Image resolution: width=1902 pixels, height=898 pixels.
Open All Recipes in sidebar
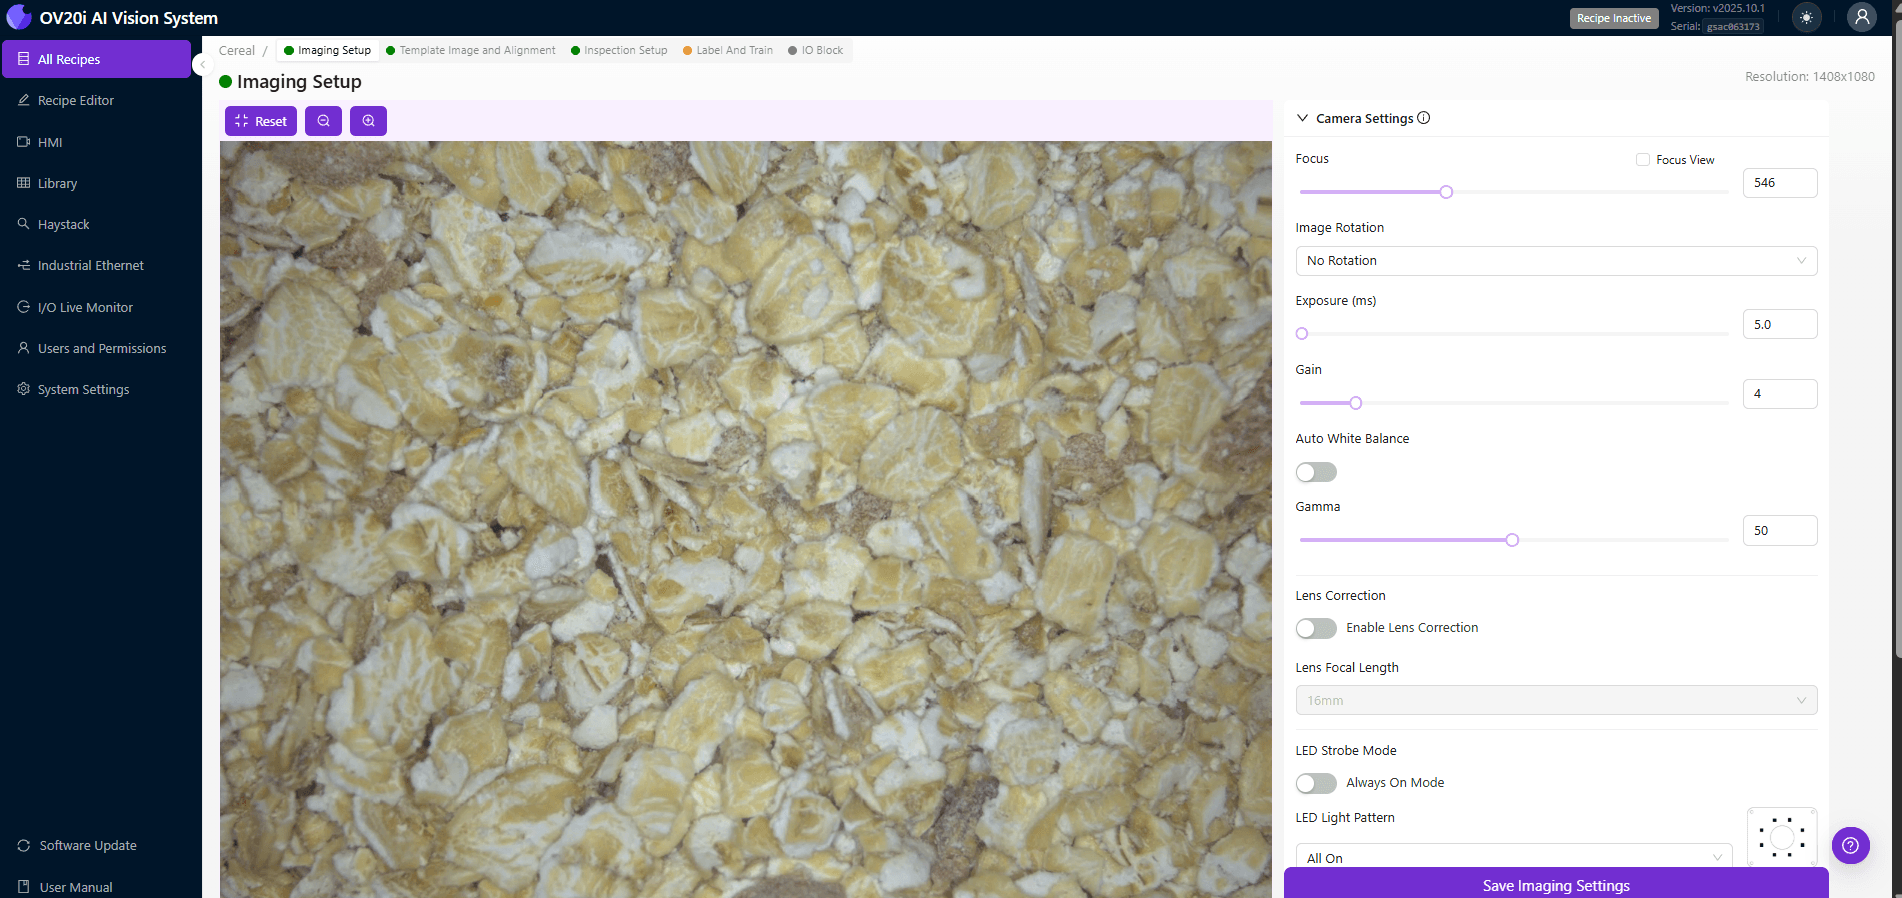[x=96, y=59]
